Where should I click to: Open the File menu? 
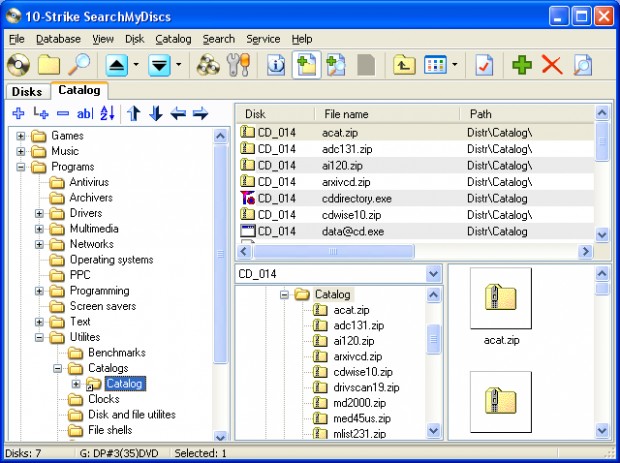coord(17,39)
